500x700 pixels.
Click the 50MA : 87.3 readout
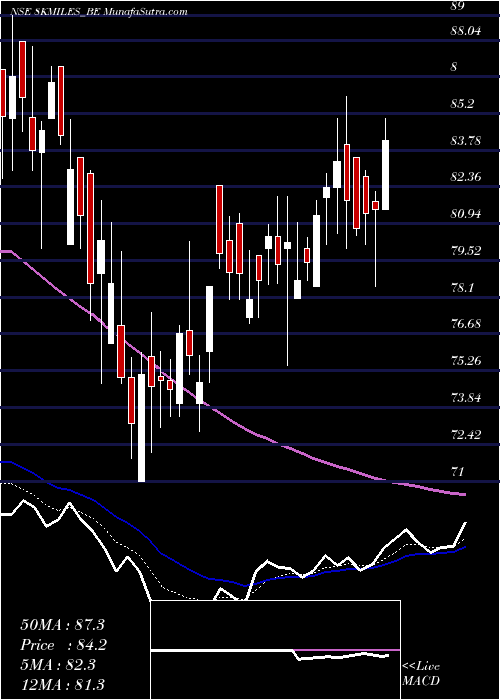pos(62,625)
